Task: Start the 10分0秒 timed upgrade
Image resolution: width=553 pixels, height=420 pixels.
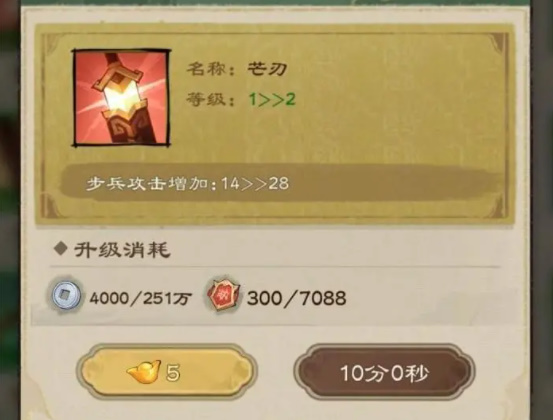Action: (384, 372)
